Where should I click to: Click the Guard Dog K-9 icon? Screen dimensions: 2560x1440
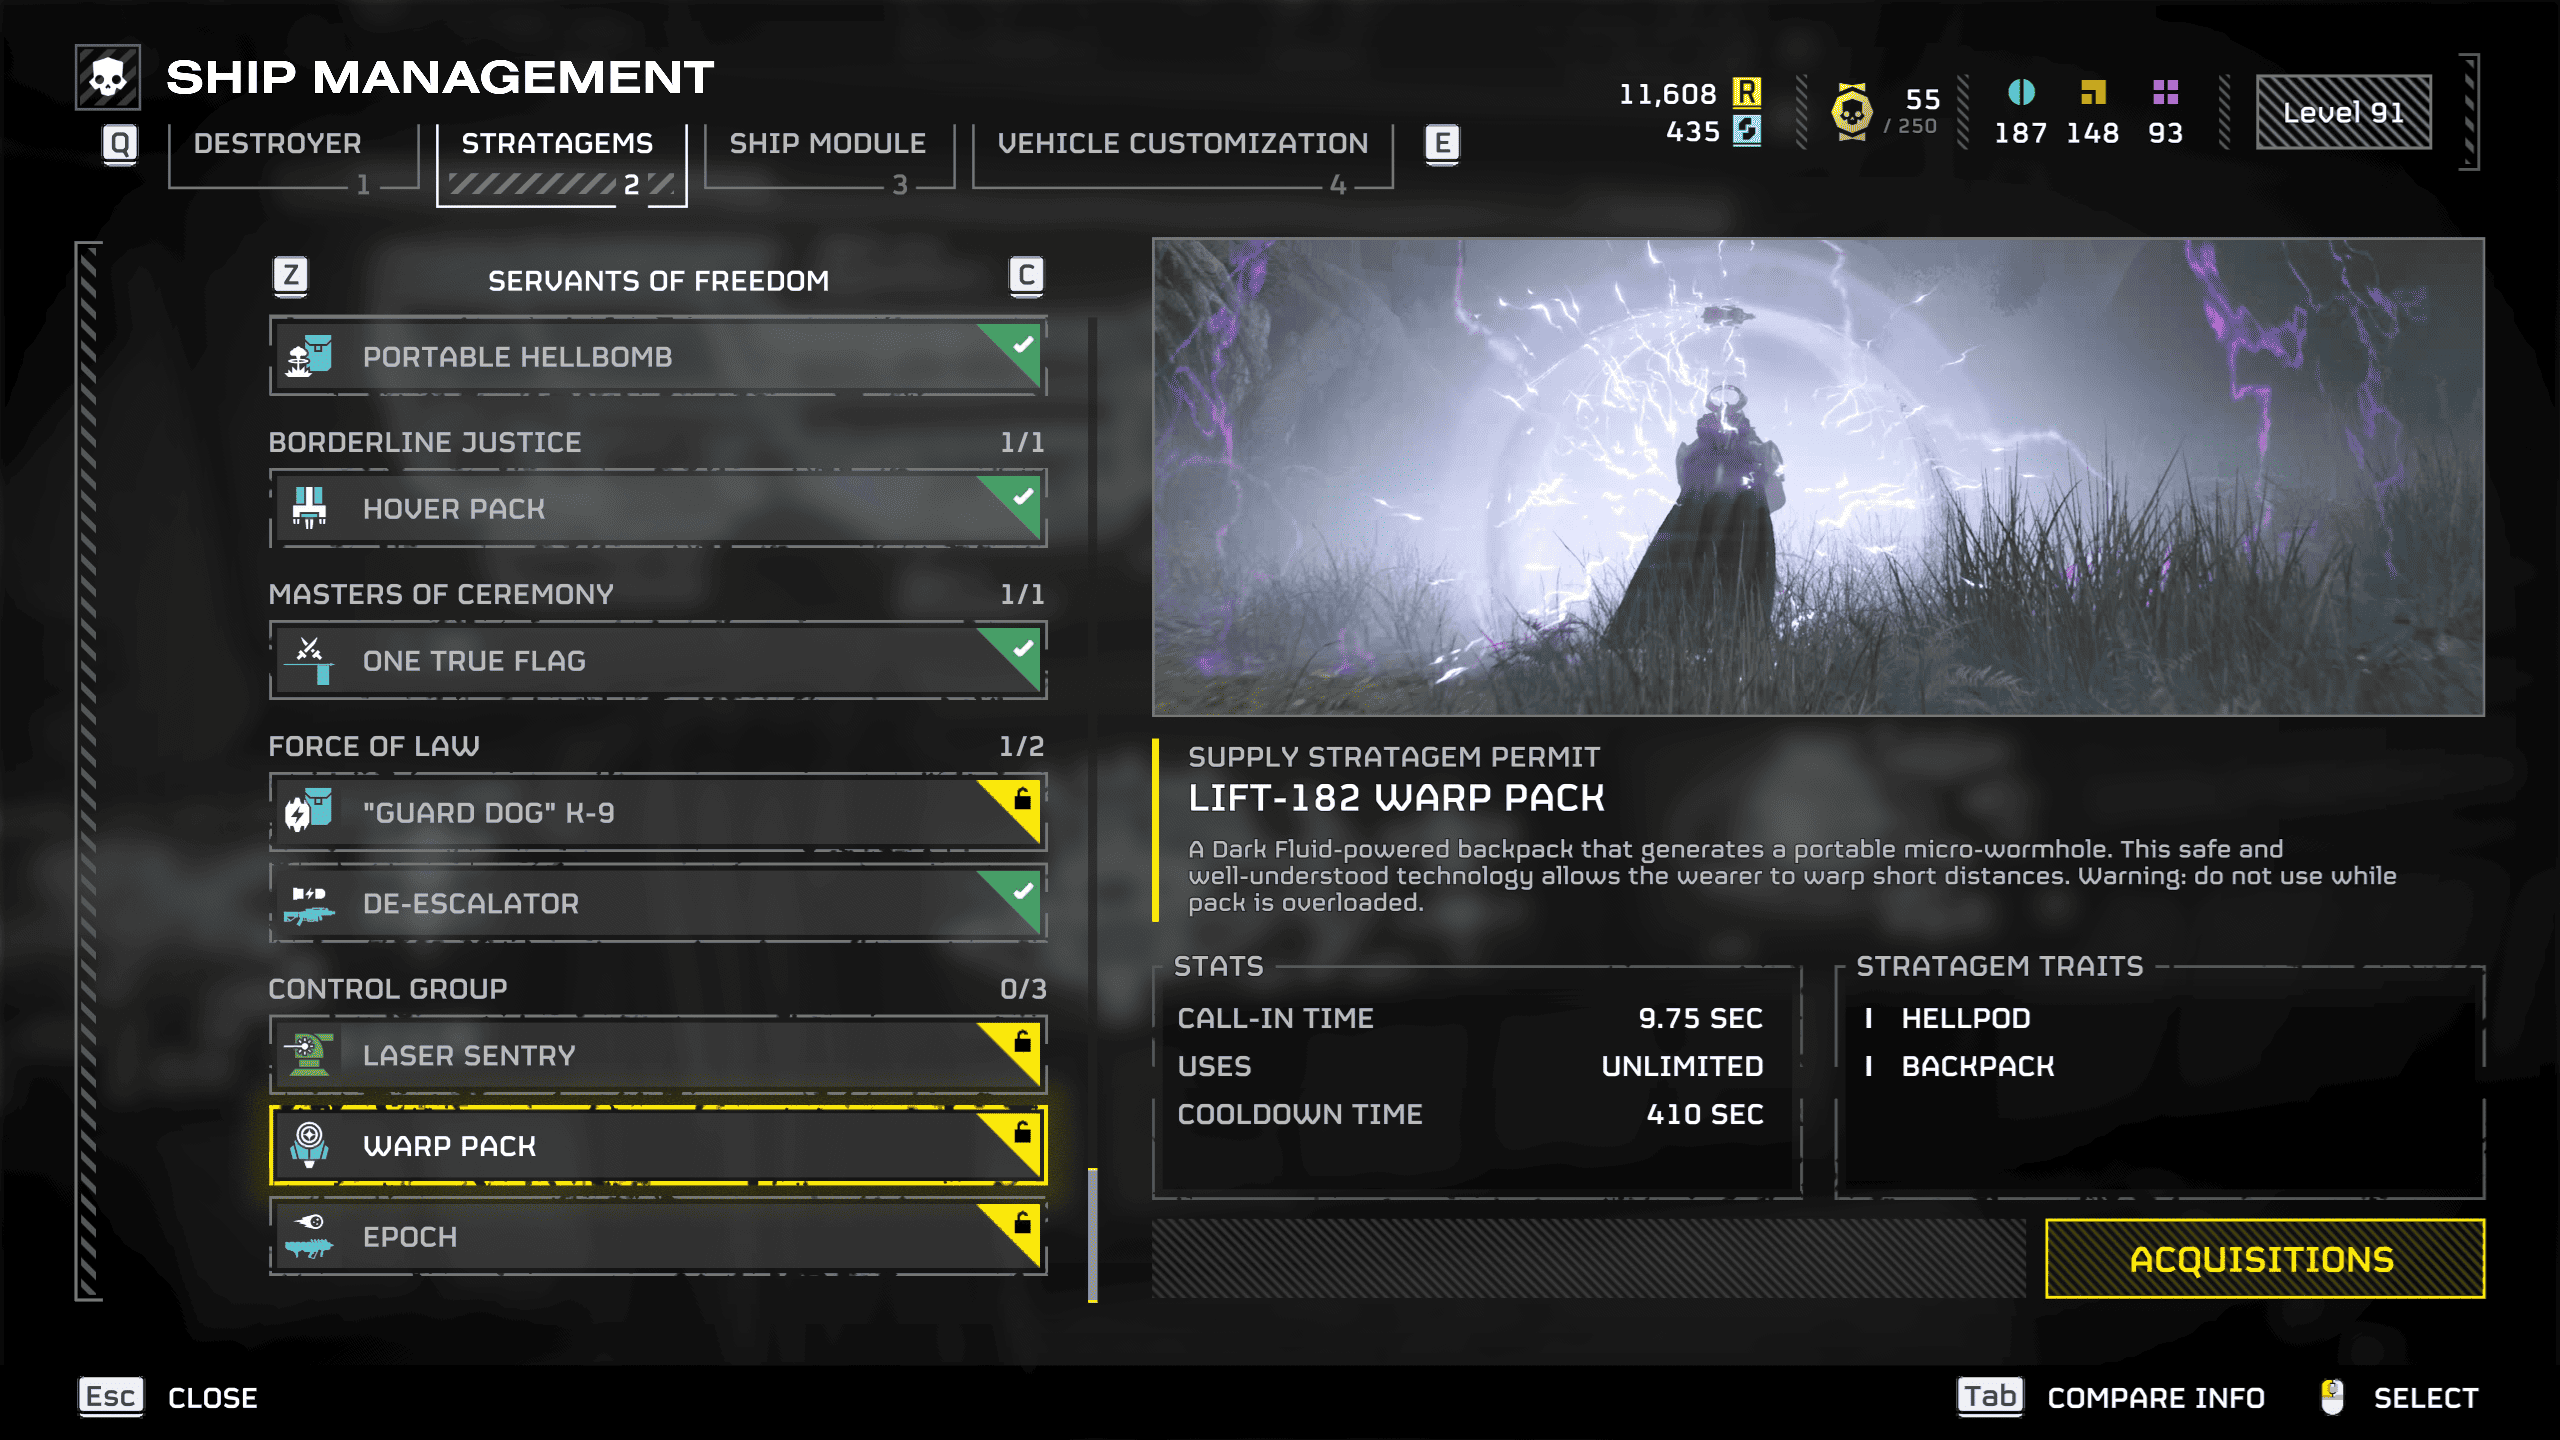tap(309, 812)
